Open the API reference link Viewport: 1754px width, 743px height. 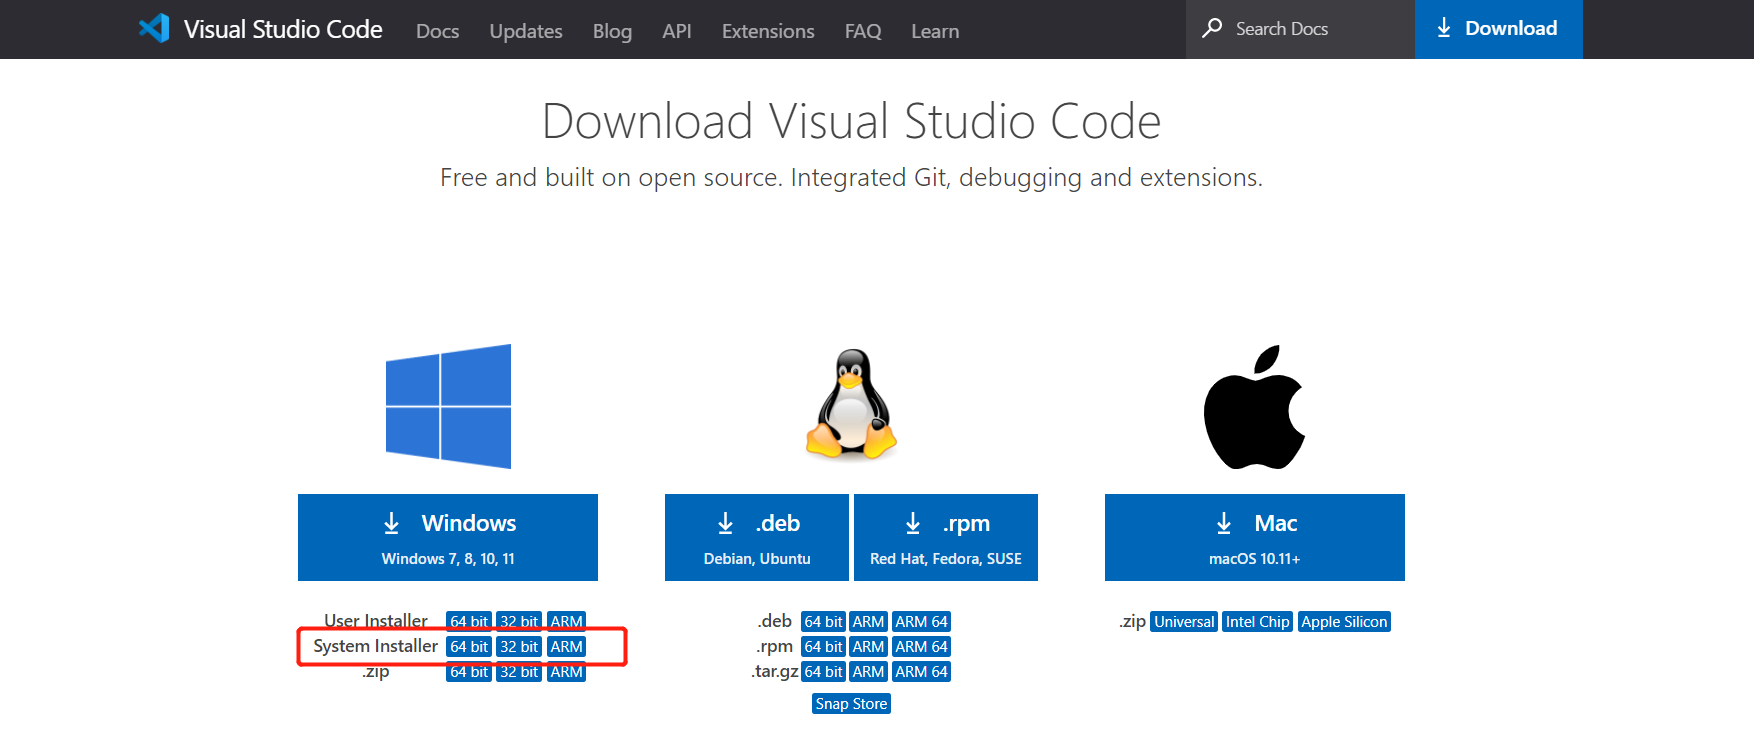click(676, 31)
